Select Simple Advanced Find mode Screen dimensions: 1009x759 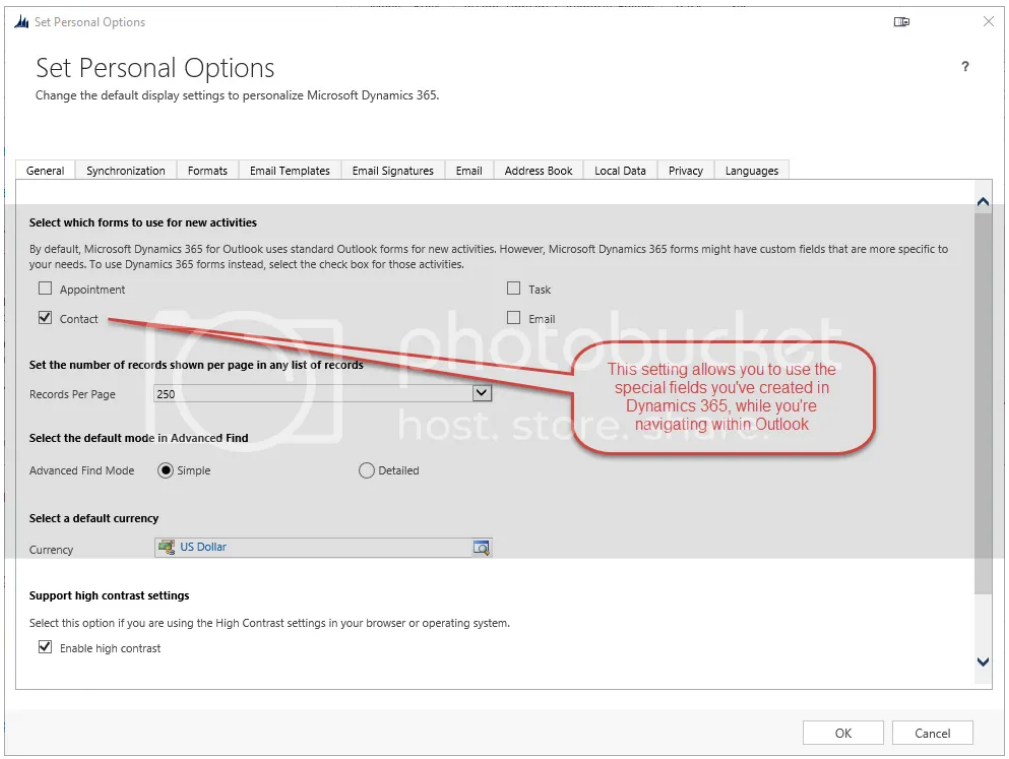pyautogui.click(x=165, y=471)
